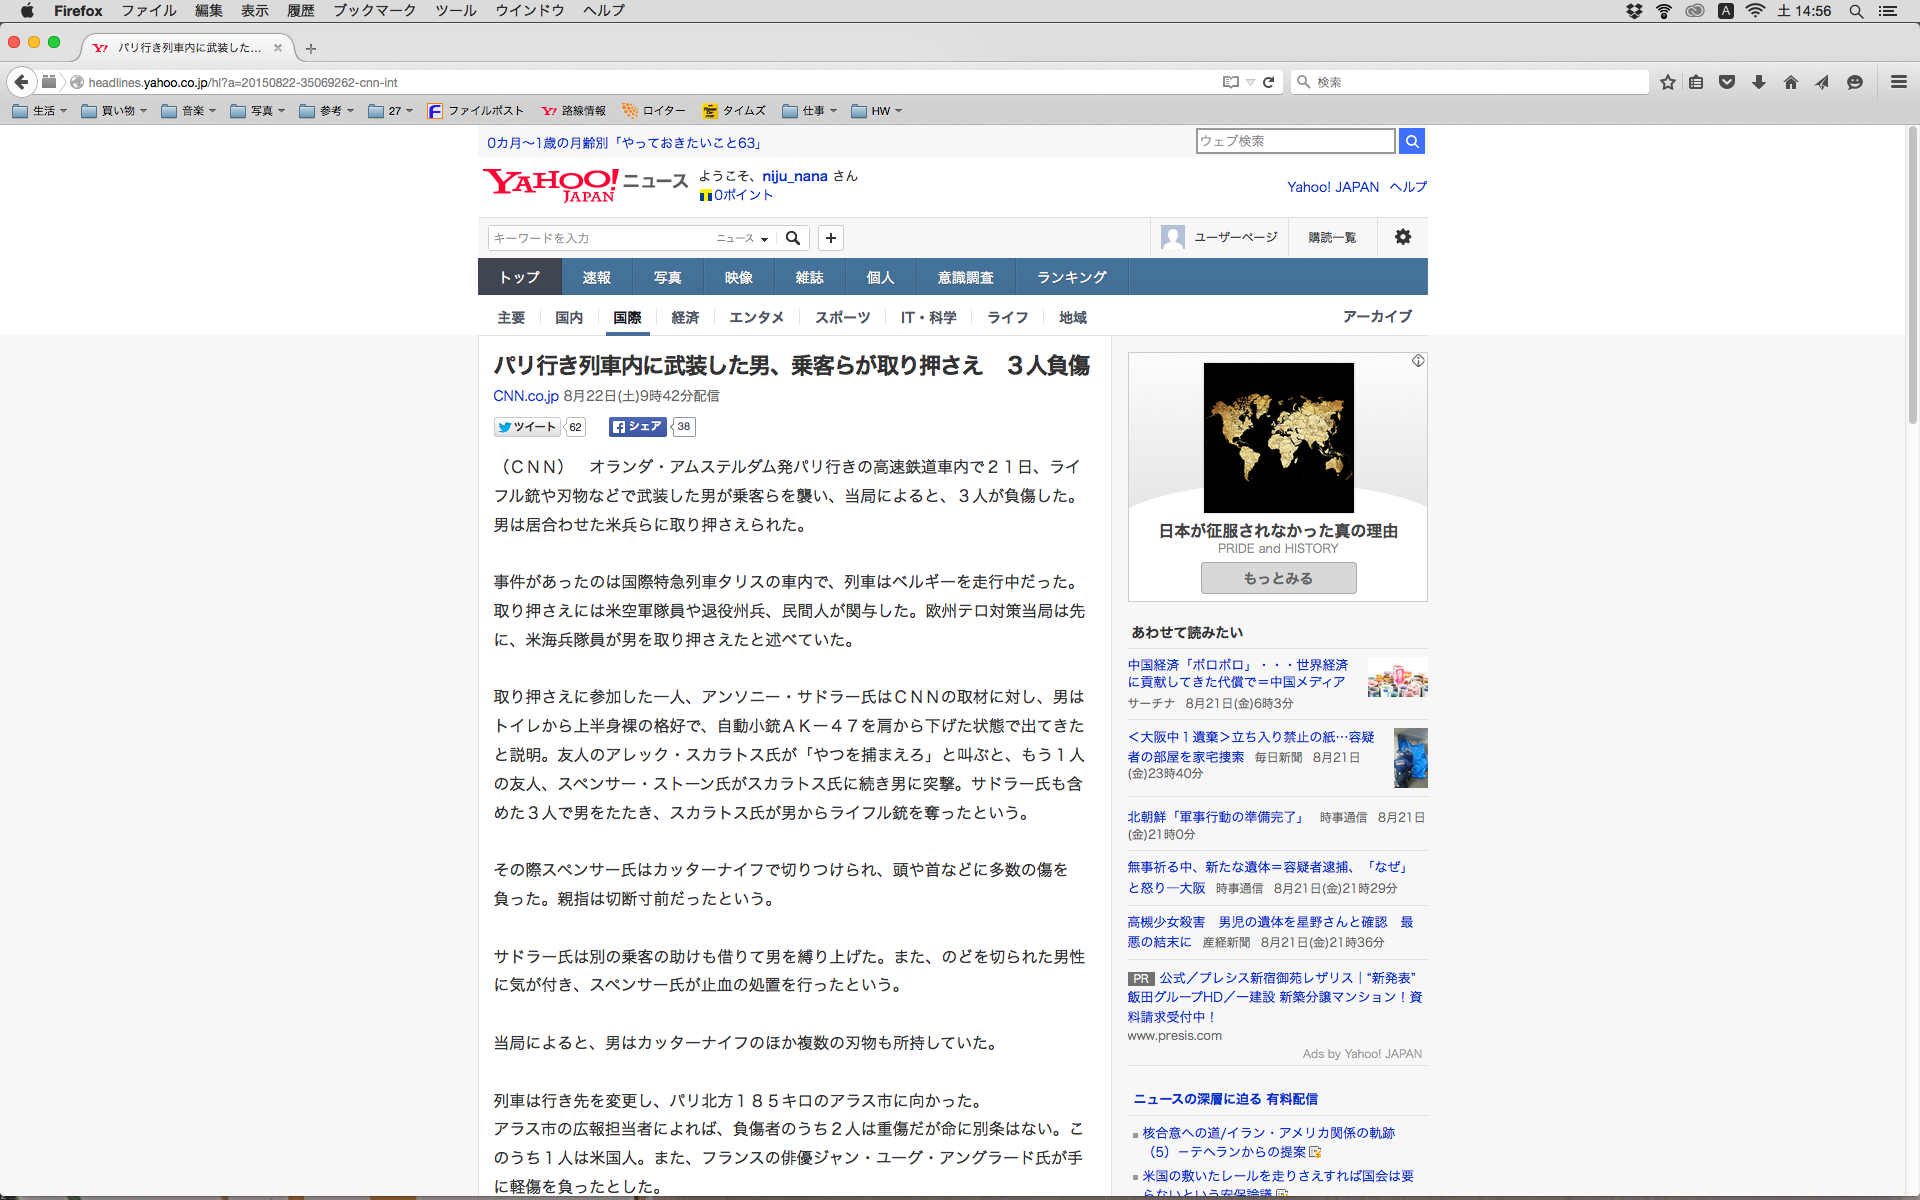Click the Yahoo settings gear icon

(x=1402, y=237)
